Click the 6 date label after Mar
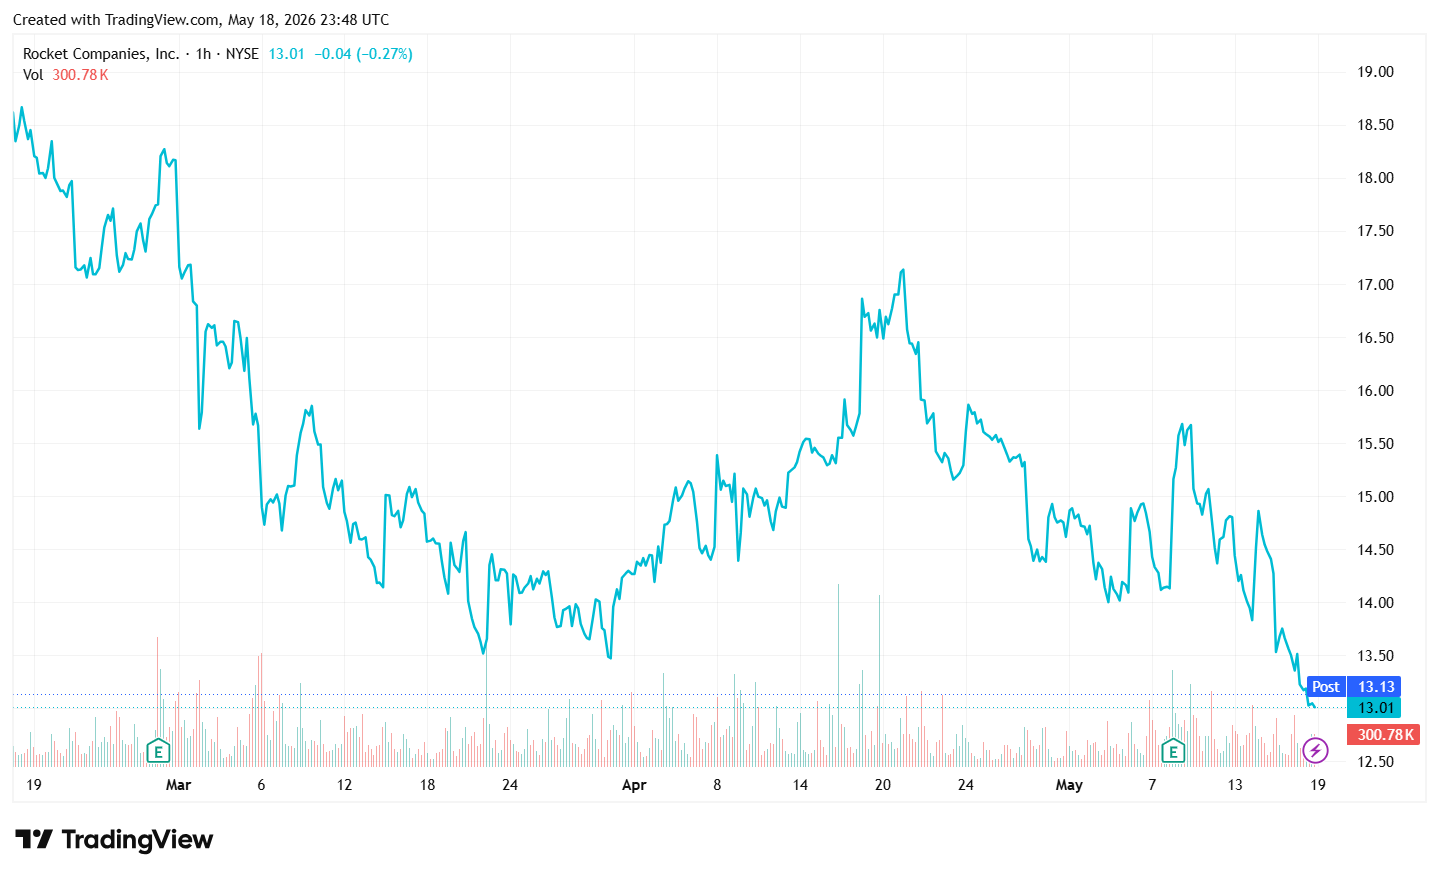 261,785
